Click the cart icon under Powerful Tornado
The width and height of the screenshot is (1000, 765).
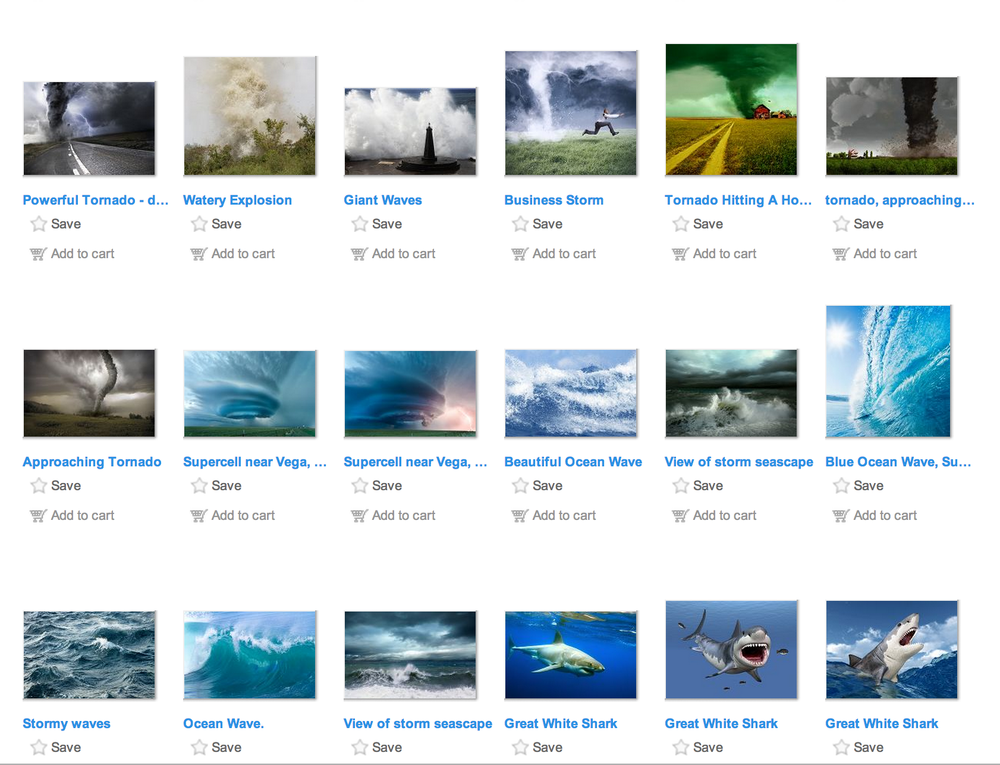click(x=38, y=254)
